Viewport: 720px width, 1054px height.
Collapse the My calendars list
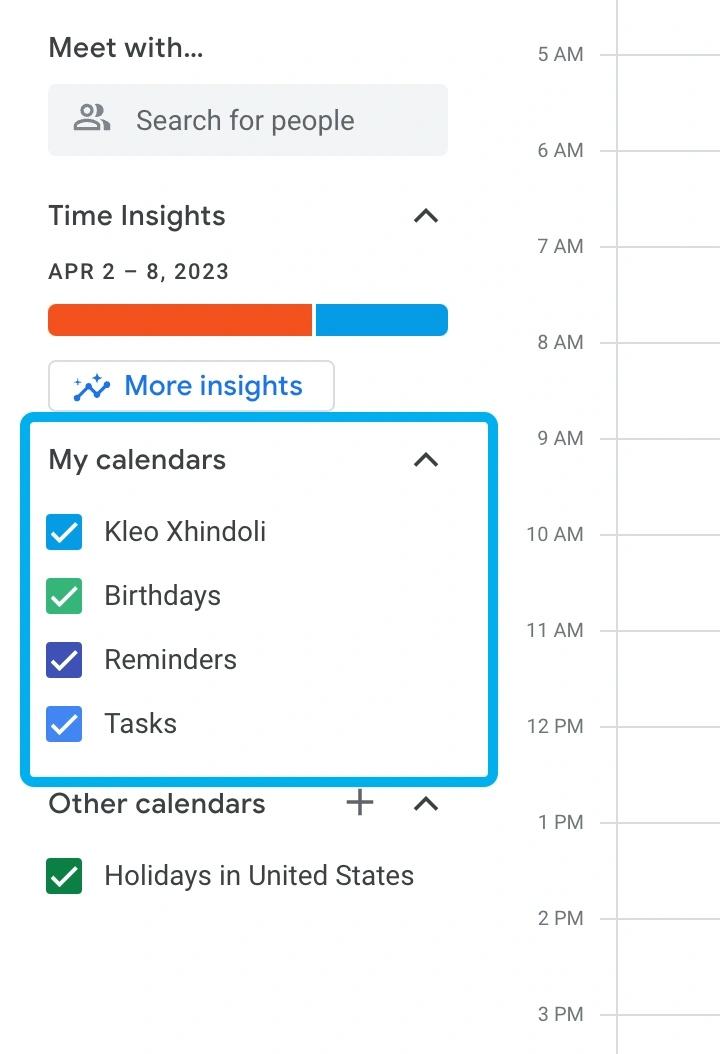tap(426, 460)
